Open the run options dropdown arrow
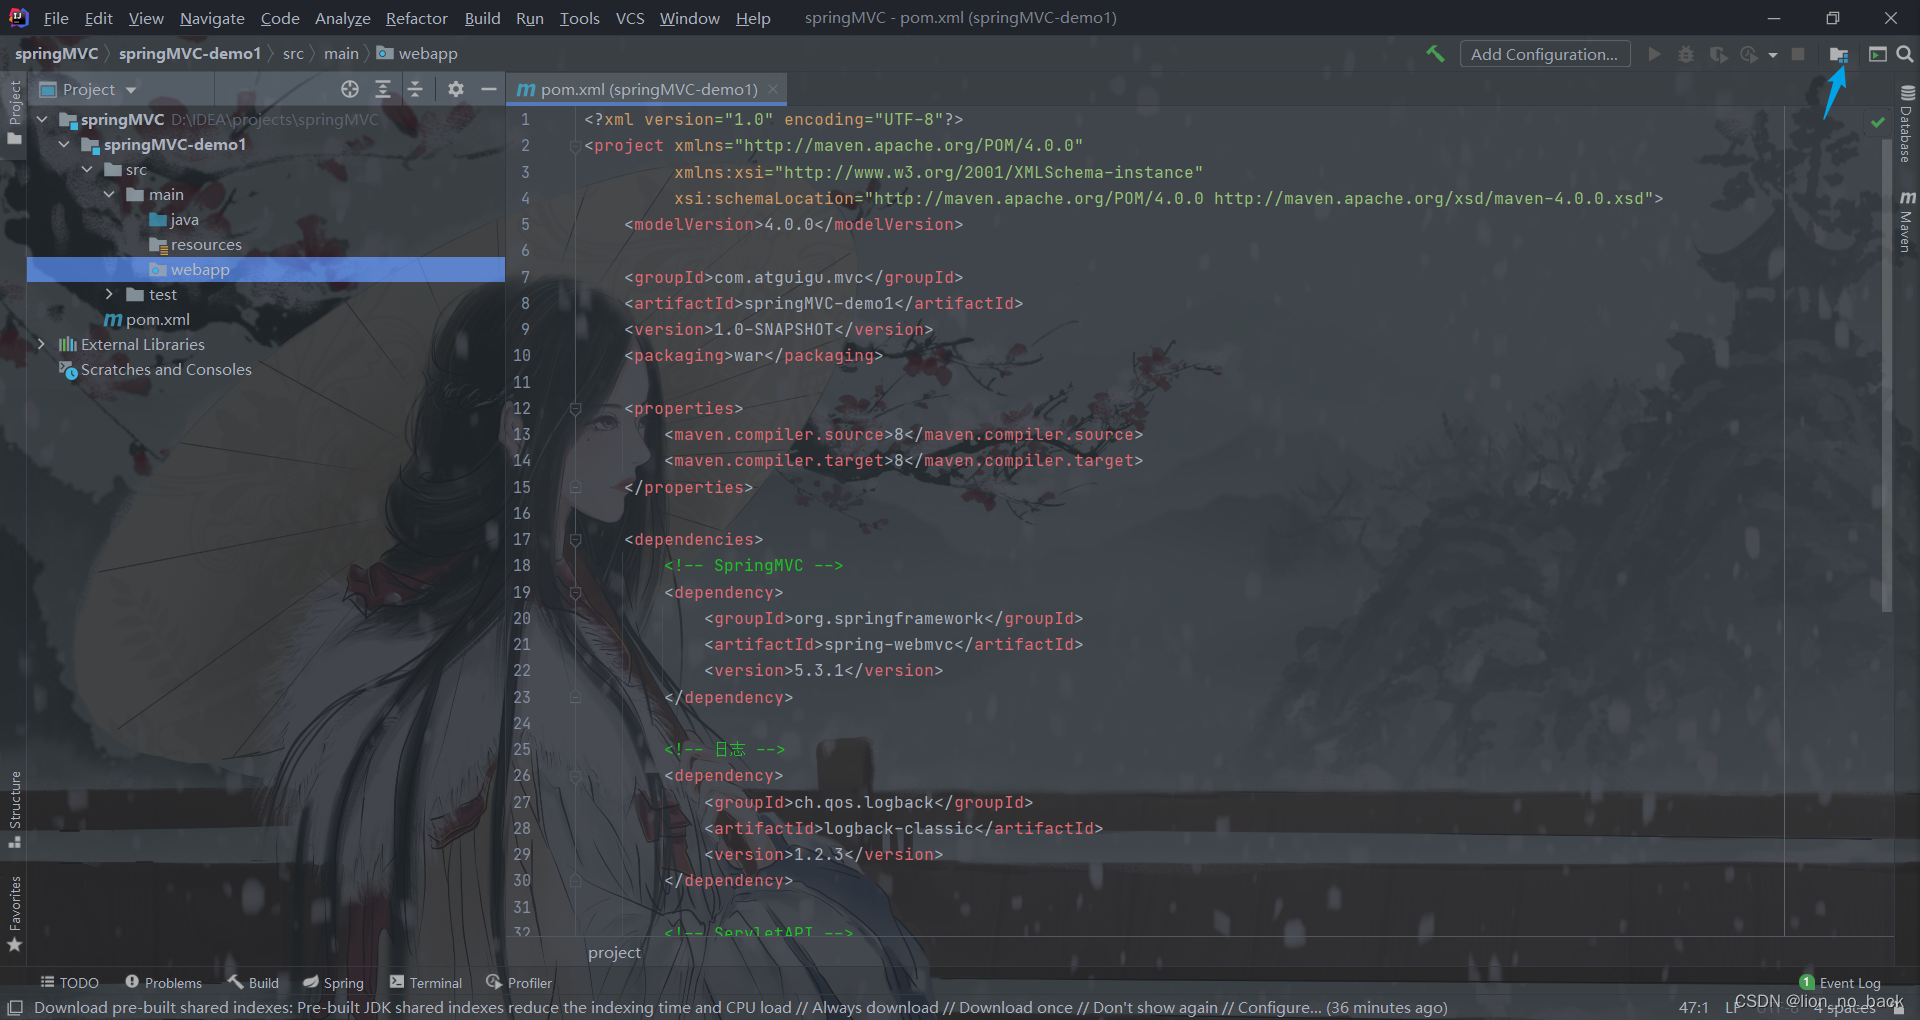Screen dimensions: 1920x1020 (1773, 55)
